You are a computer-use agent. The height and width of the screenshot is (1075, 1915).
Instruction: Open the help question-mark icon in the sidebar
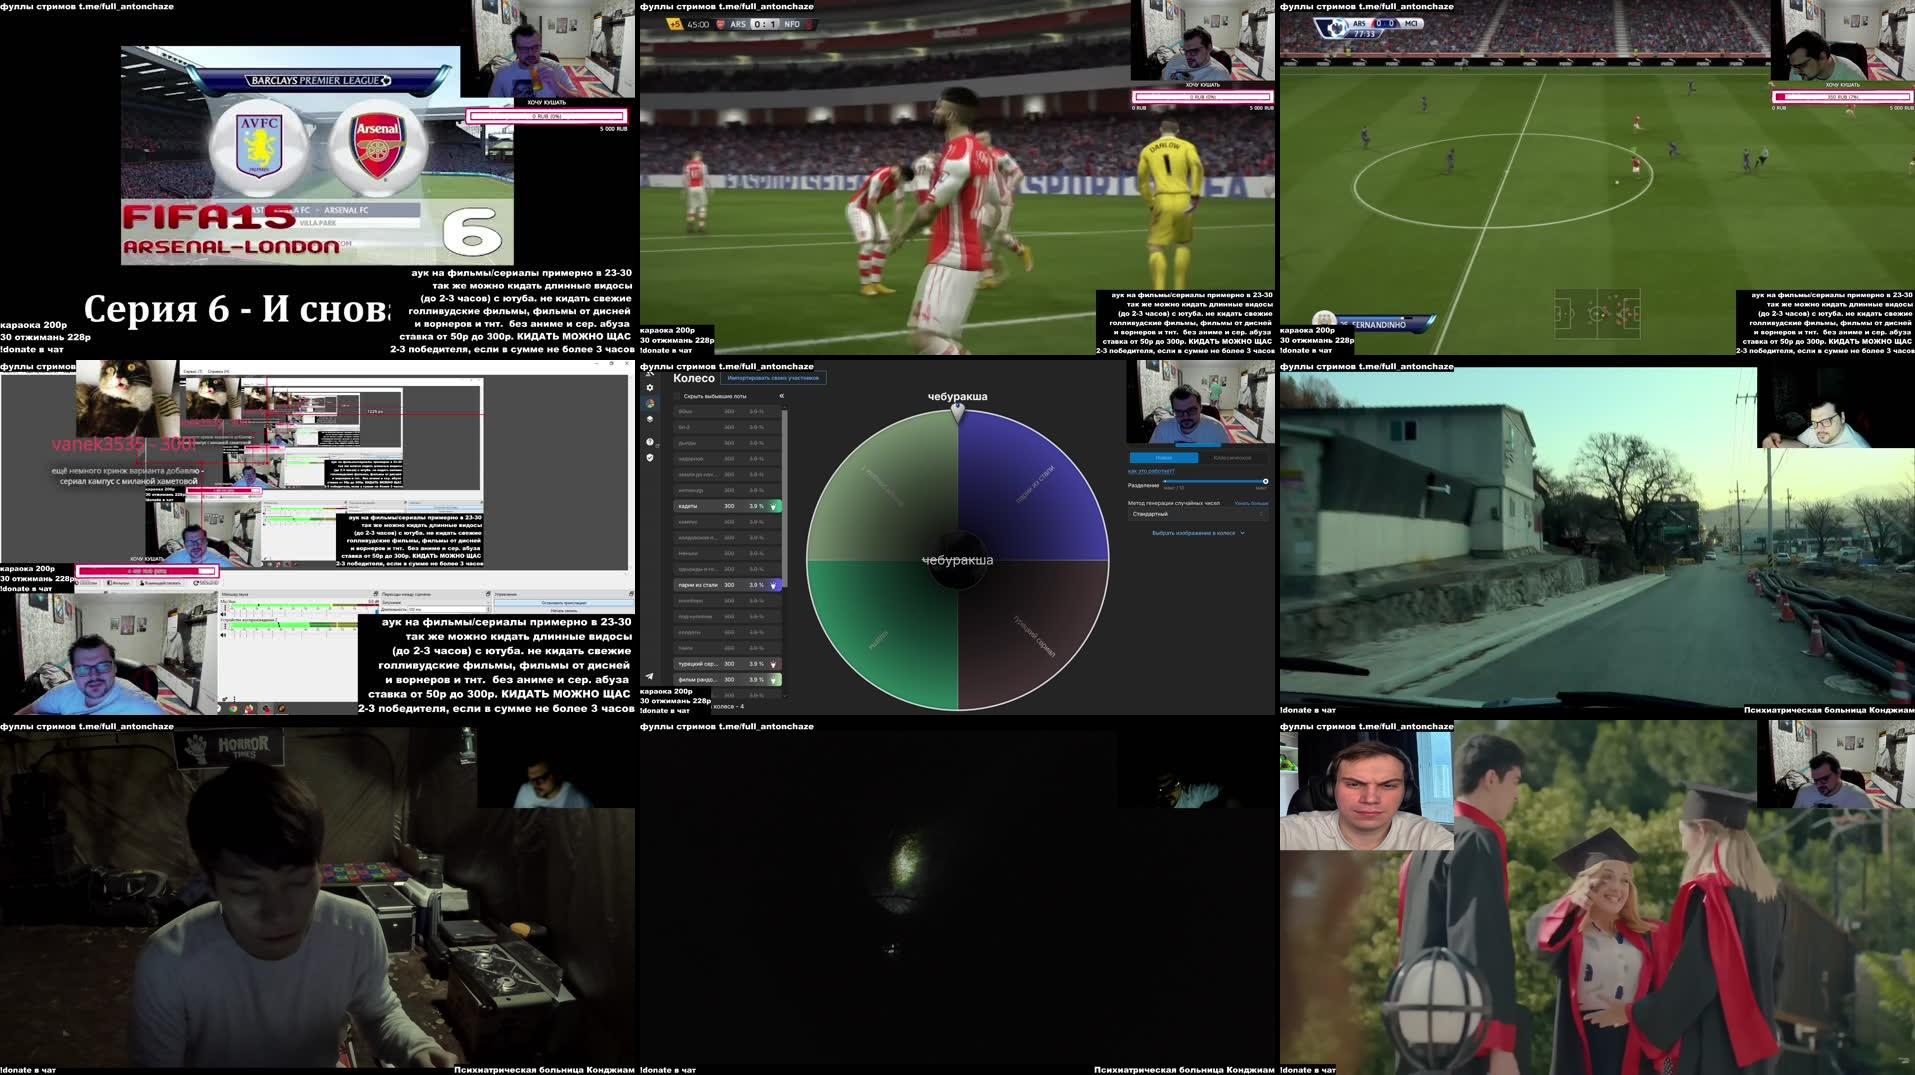(649, 441)
